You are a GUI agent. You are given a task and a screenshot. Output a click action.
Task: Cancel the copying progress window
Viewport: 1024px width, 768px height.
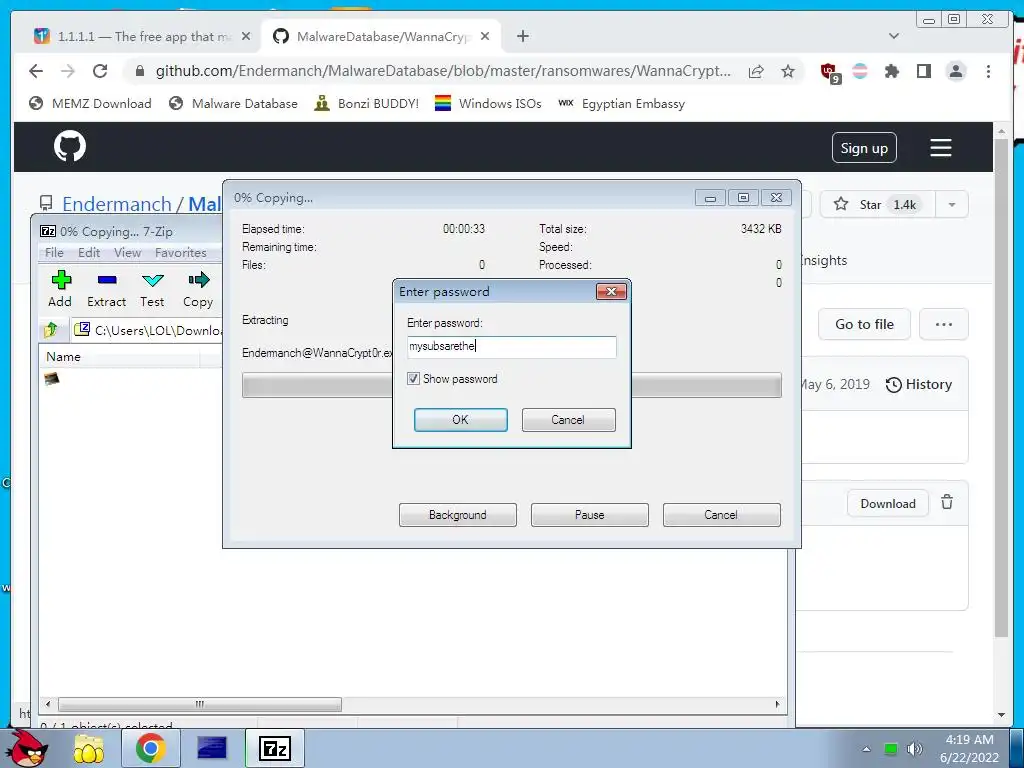[722, 515]
